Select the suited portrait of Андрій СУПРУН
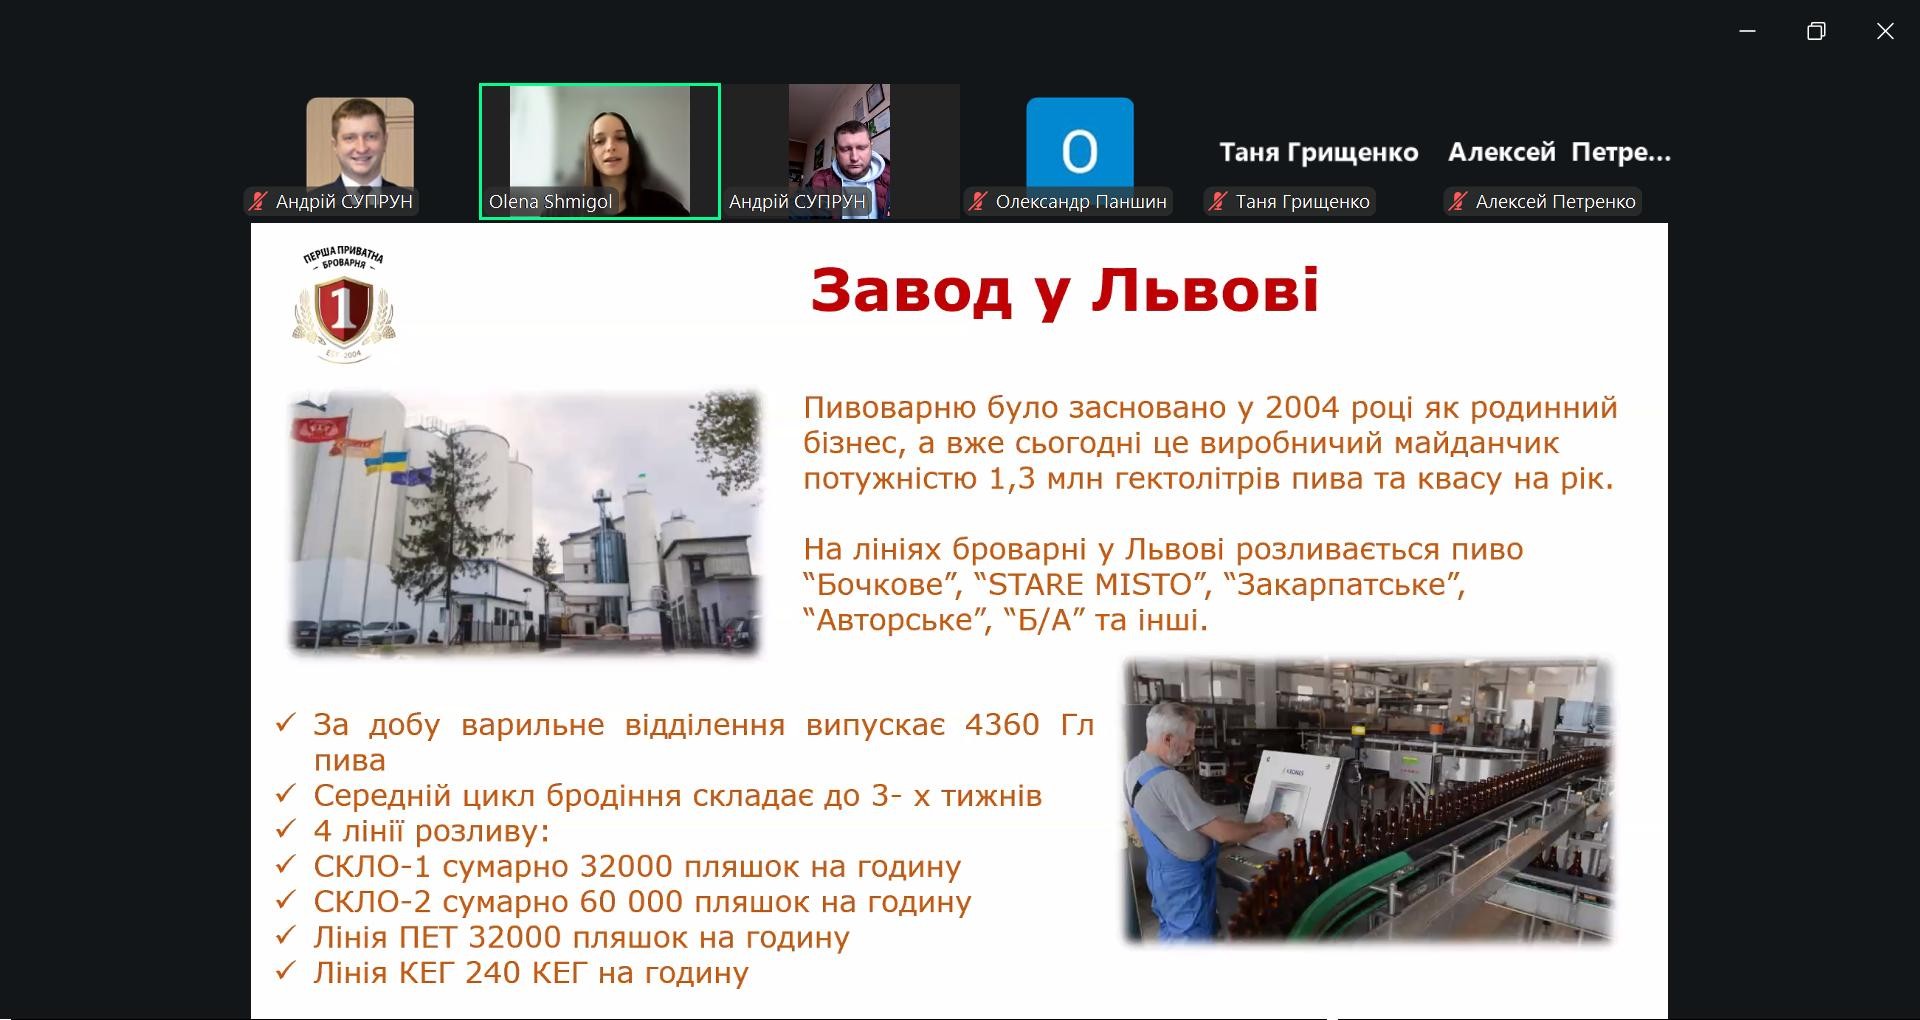This screenshot has height=1020, width=1920. (x=359, y=142)
